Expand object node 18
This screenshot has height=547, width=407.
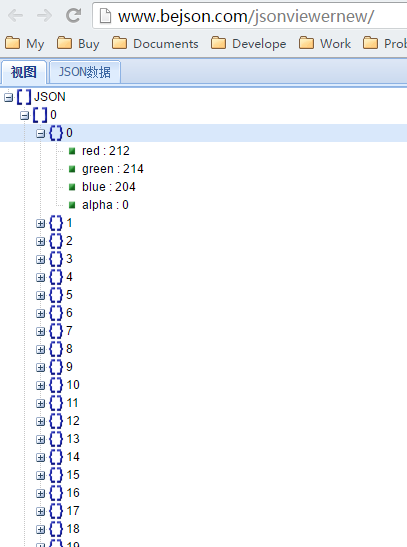40,529
